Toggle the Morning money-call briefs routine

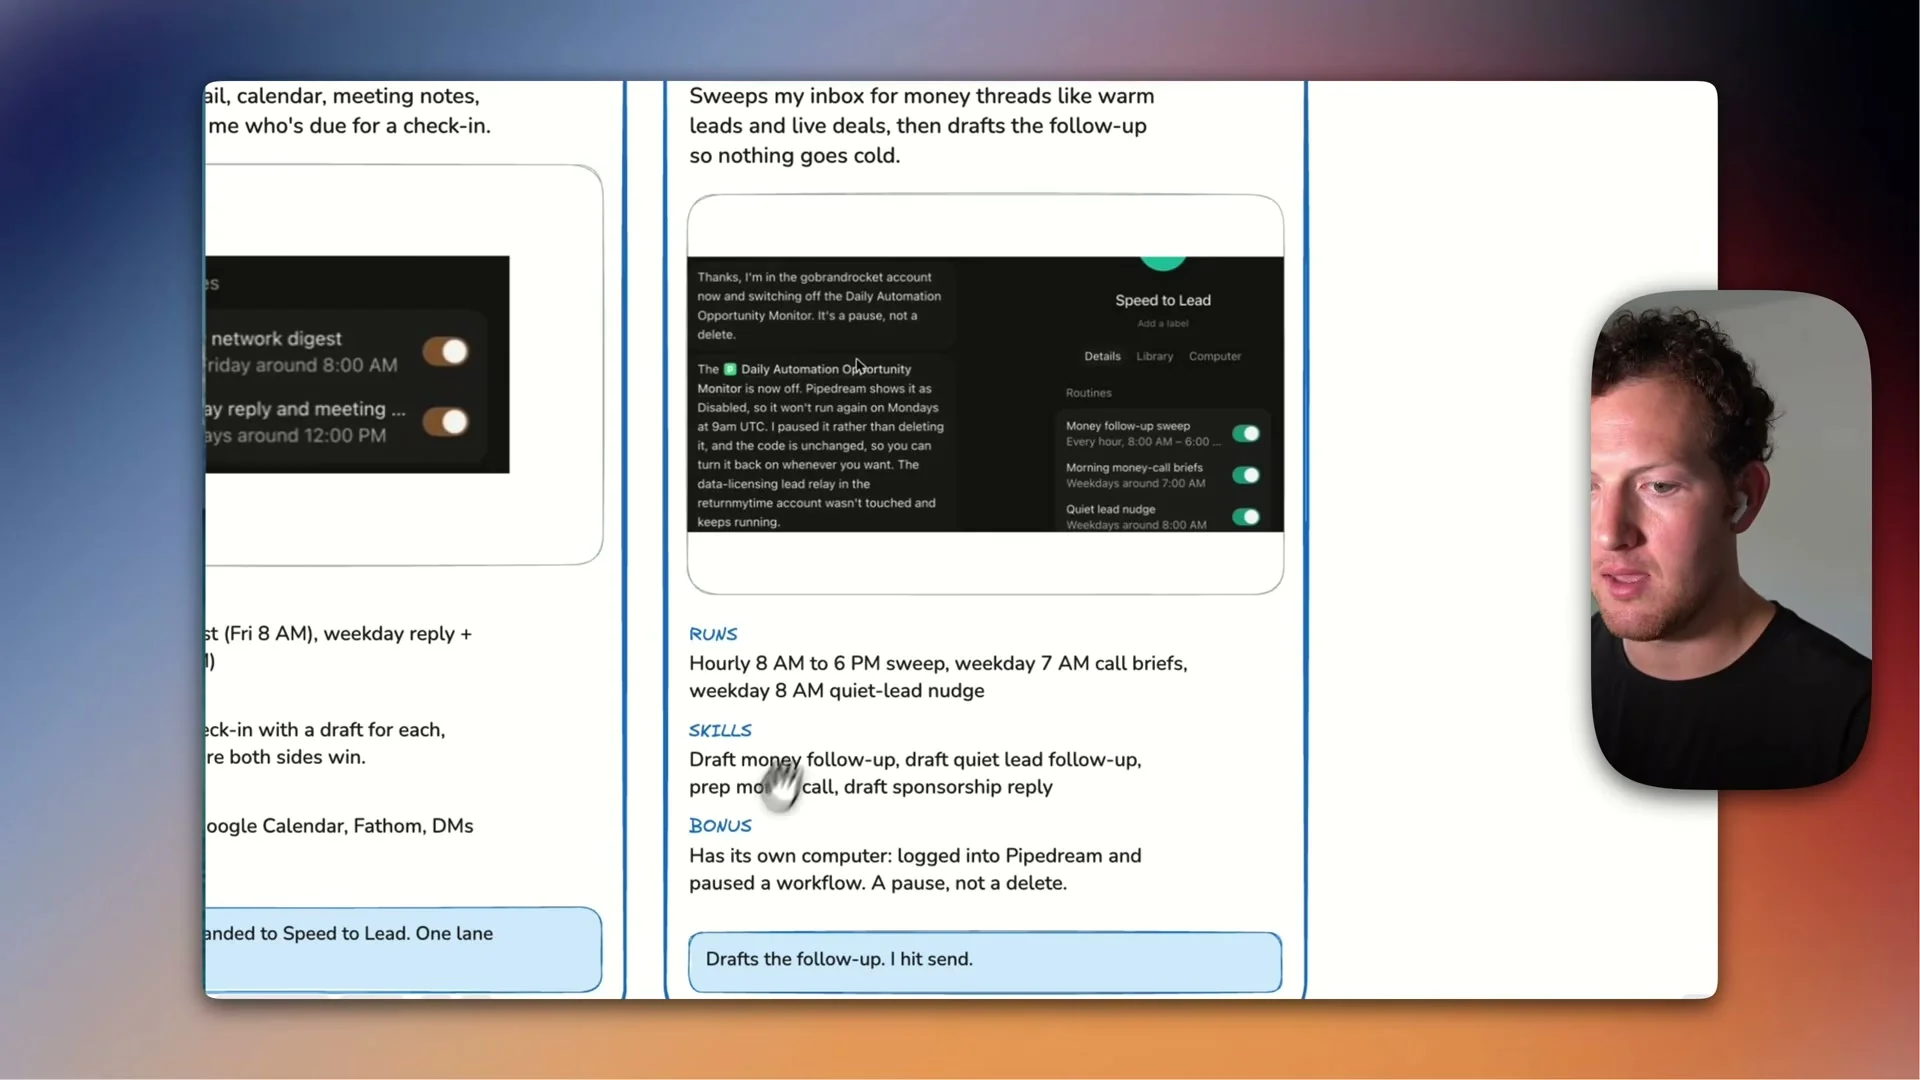point(1245,475)
